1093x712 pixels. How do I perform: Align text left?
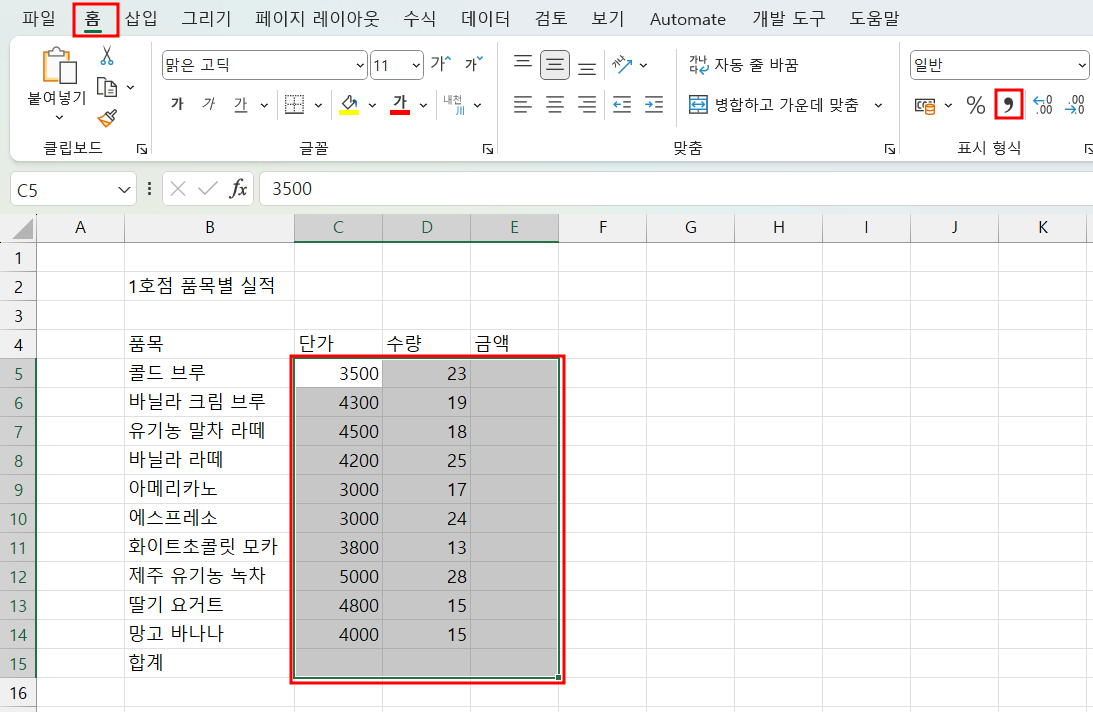point(523,105)
